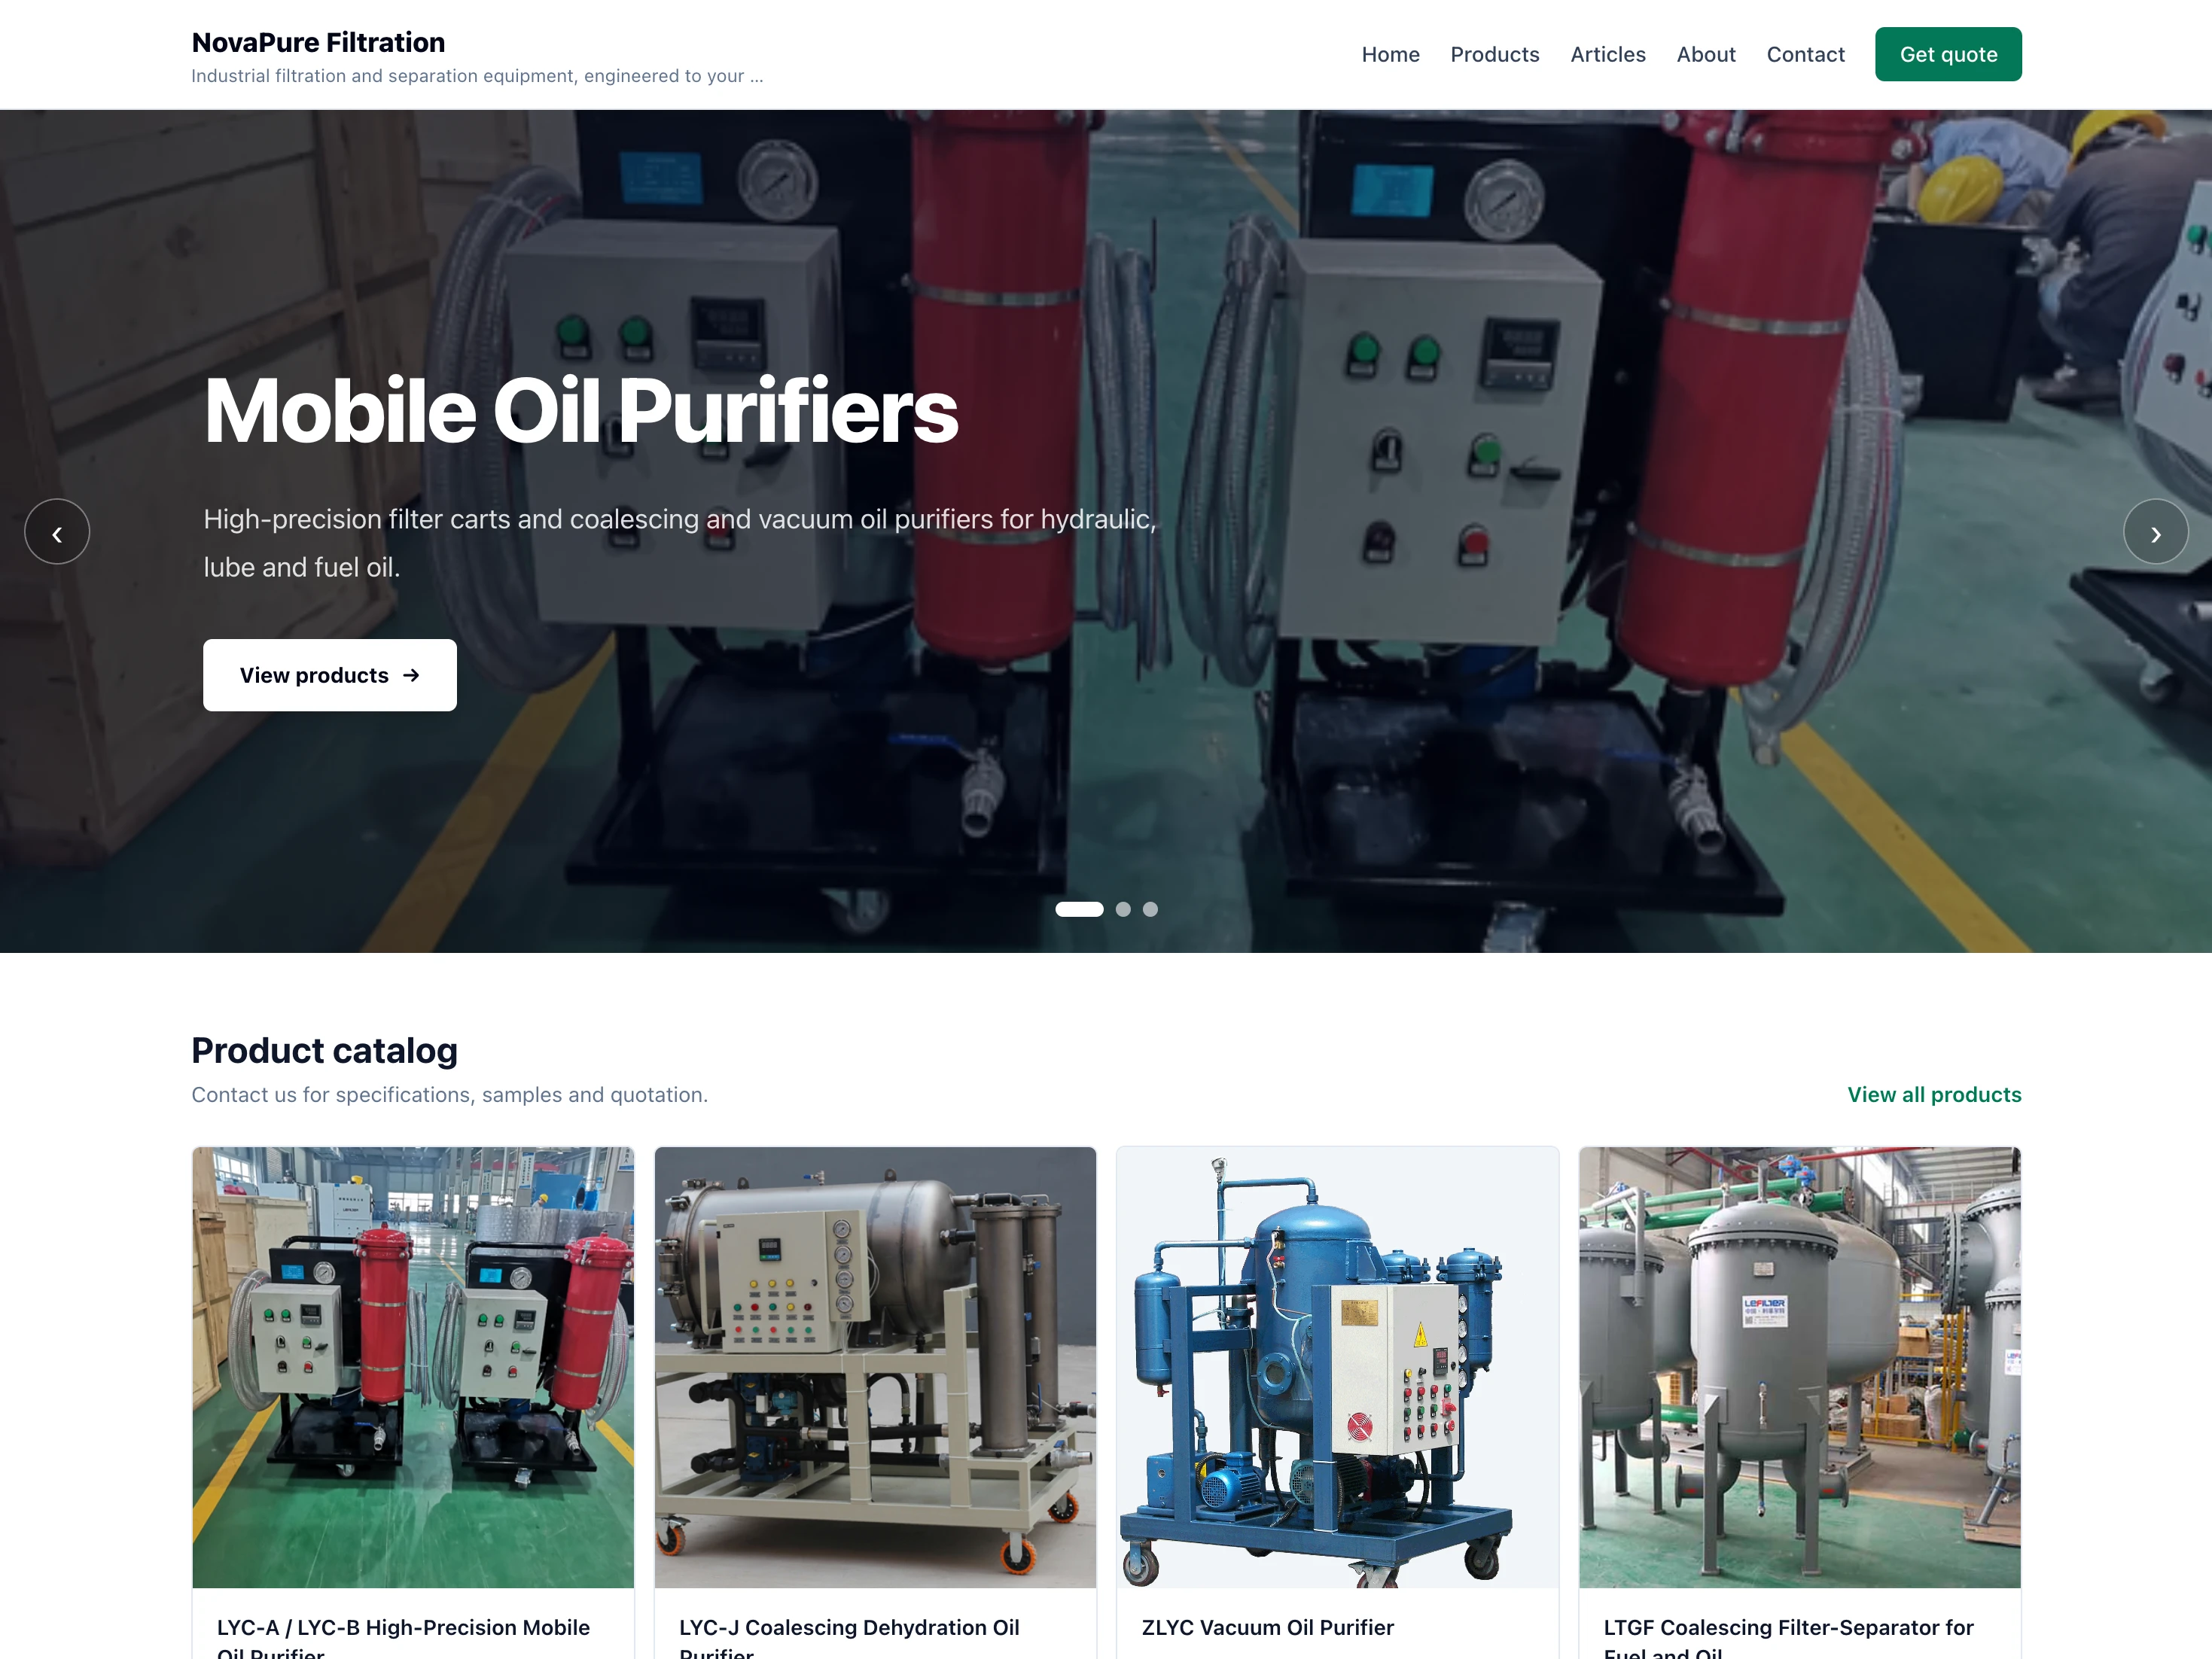Image resolution: width=2212 pixels, height=1659 pixels.
Task: Click LYC-A / LYC-B High-Precision title
Action: click(x=403, y=1637)
